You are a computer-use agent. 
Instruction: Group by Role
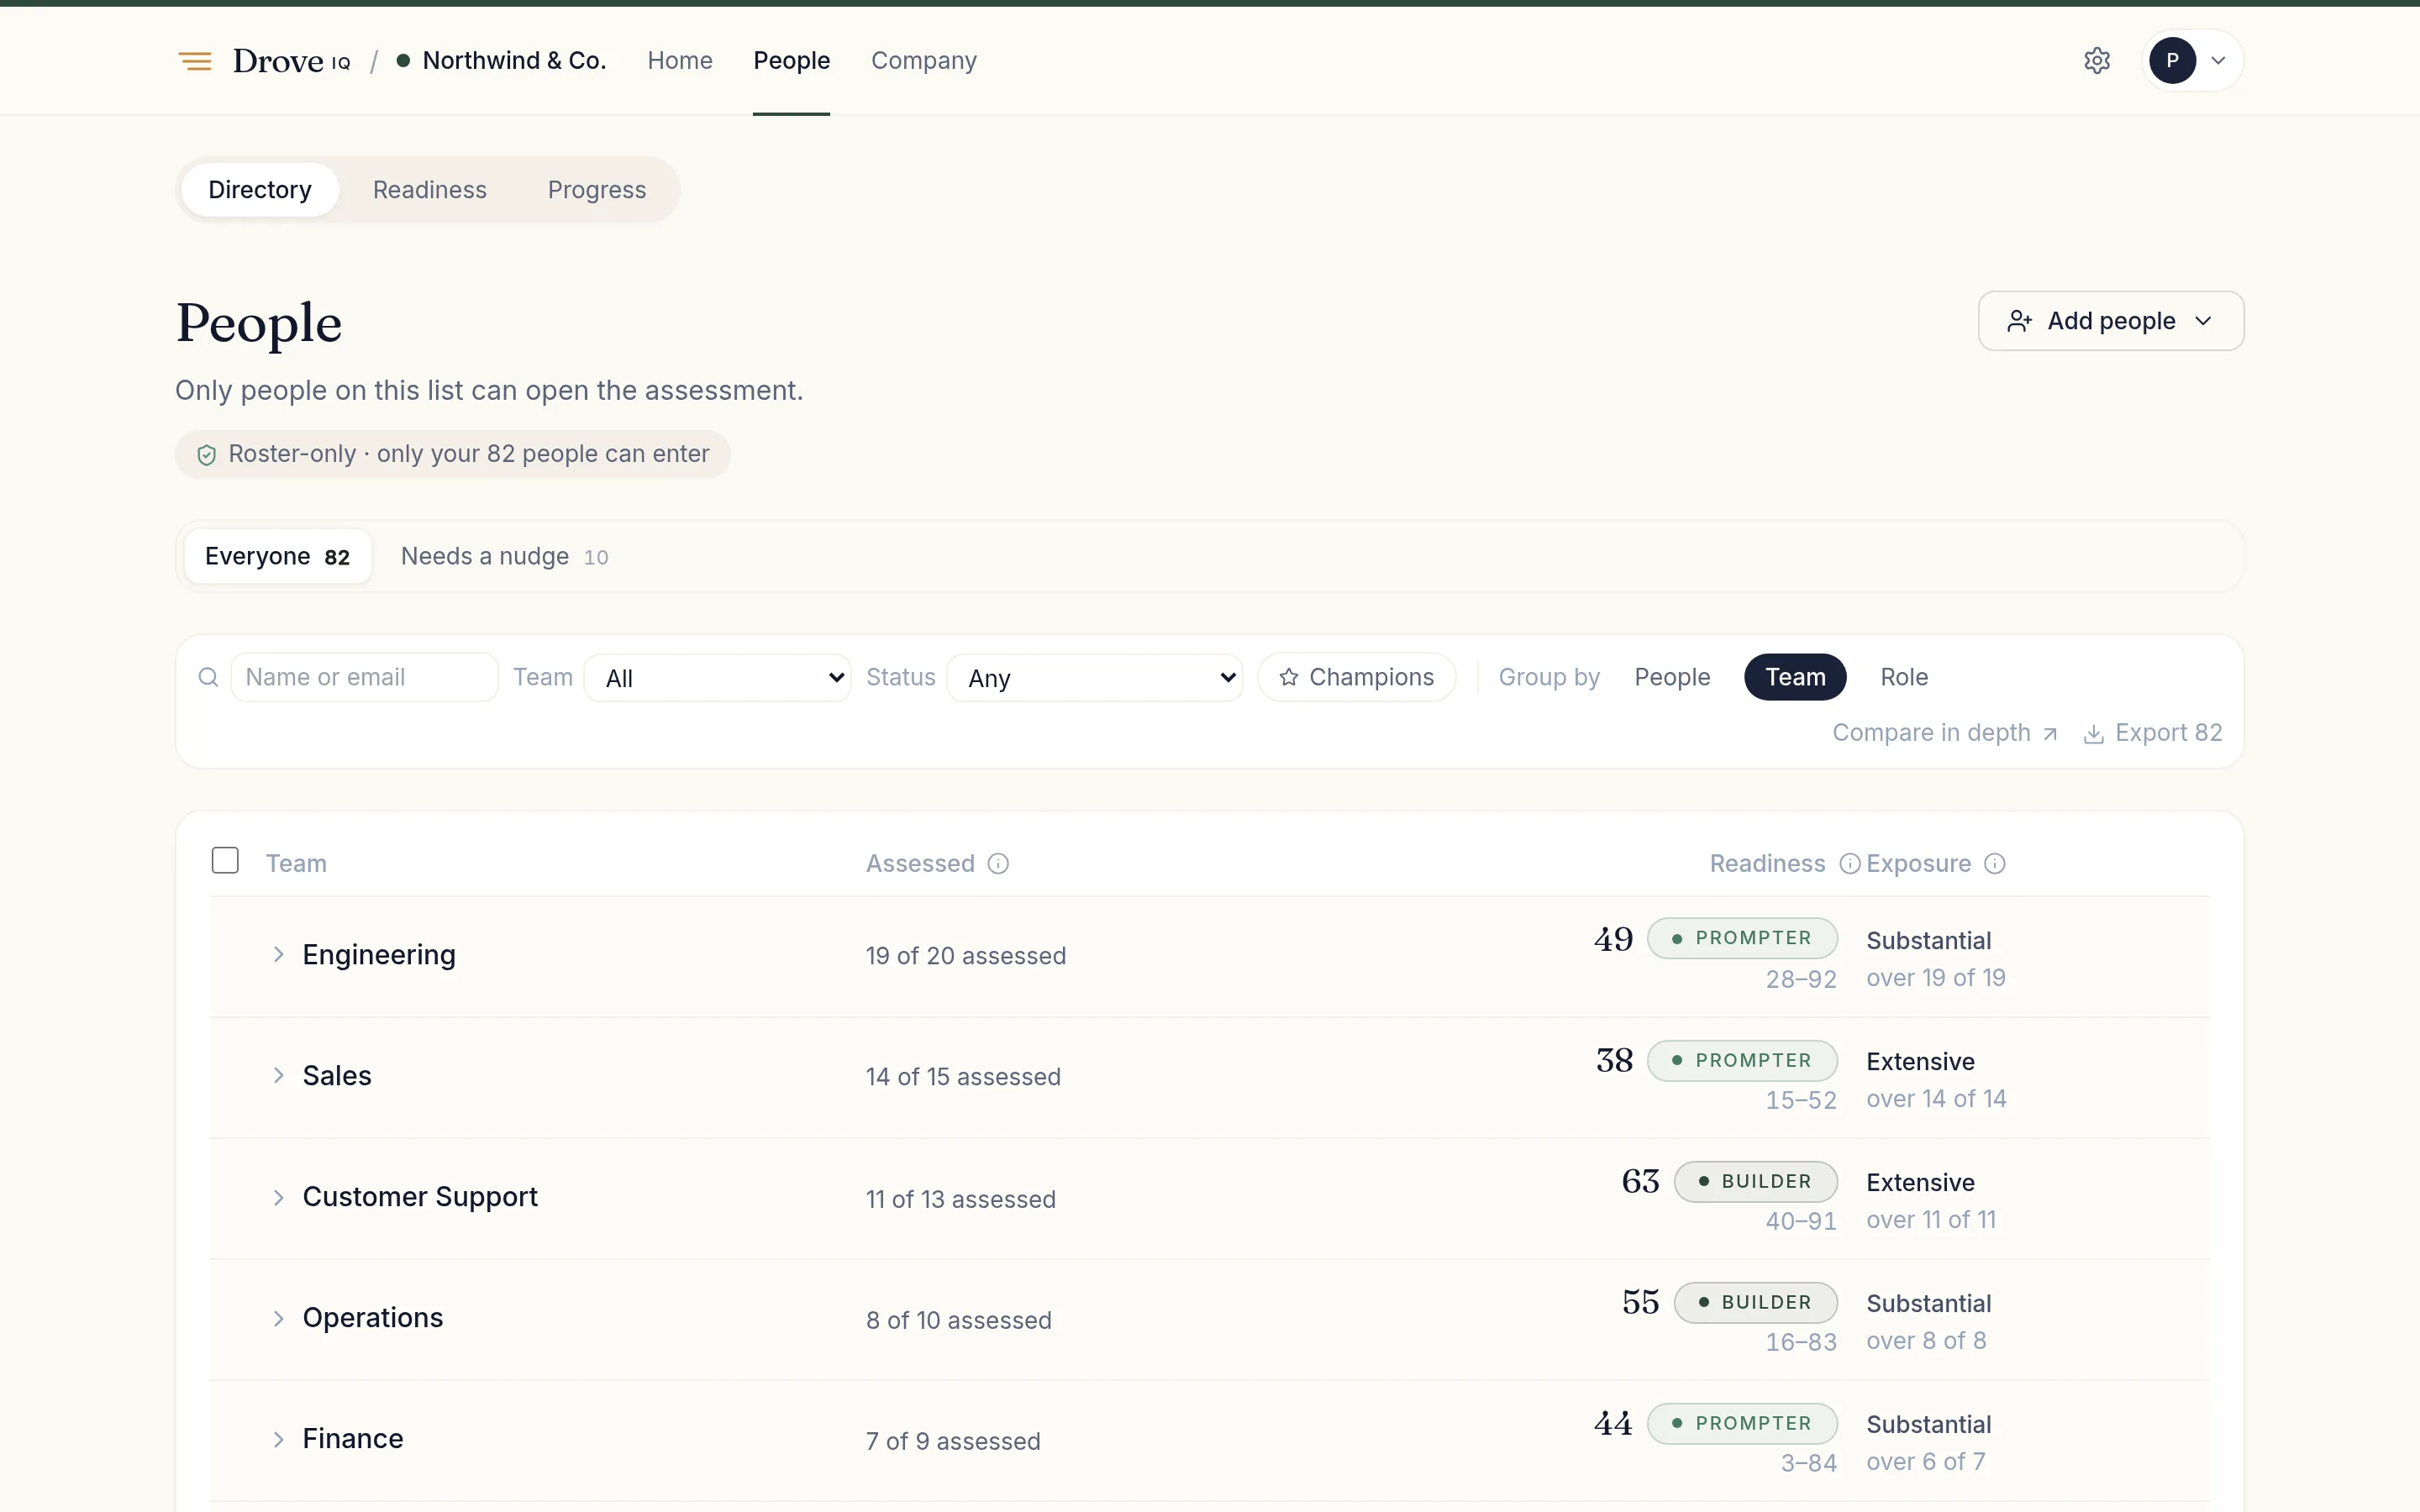click(x=1904, y=678)
